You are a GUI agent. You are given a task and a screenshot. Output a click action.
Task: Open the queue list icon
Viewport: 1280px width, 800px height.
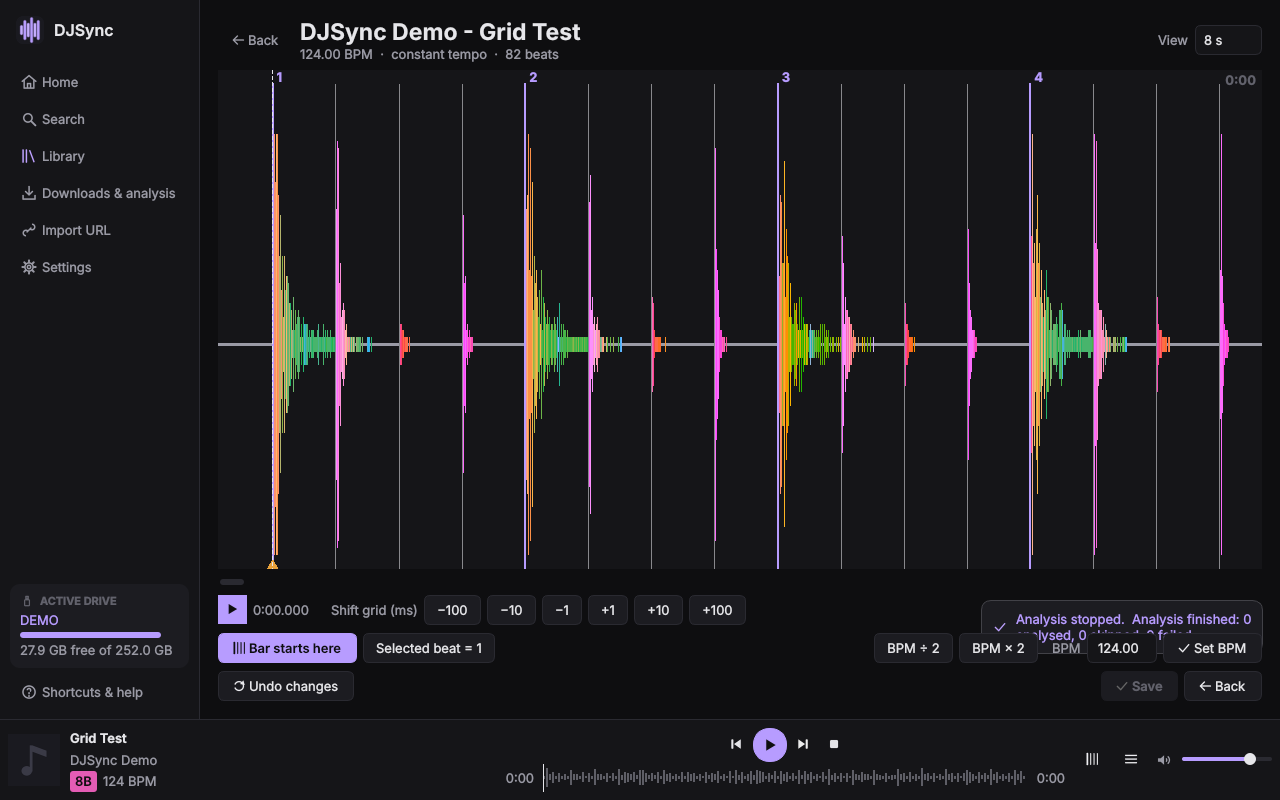tap(1131, 759)
